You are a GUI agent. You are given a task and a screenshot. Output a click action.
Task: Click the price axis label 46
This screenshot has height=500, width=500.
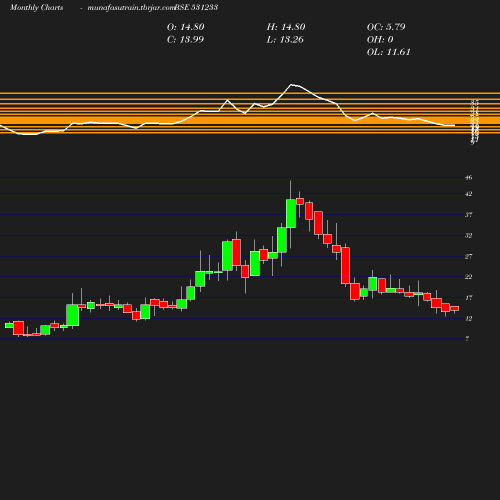(469, 178)
